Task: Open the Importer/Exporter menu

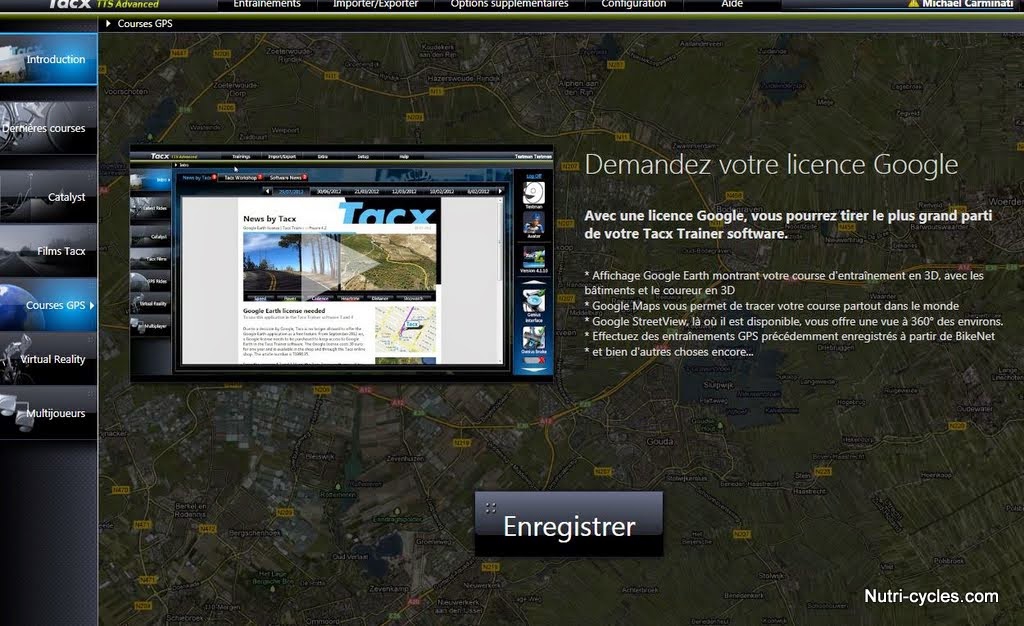Action: tap(376, 4)
